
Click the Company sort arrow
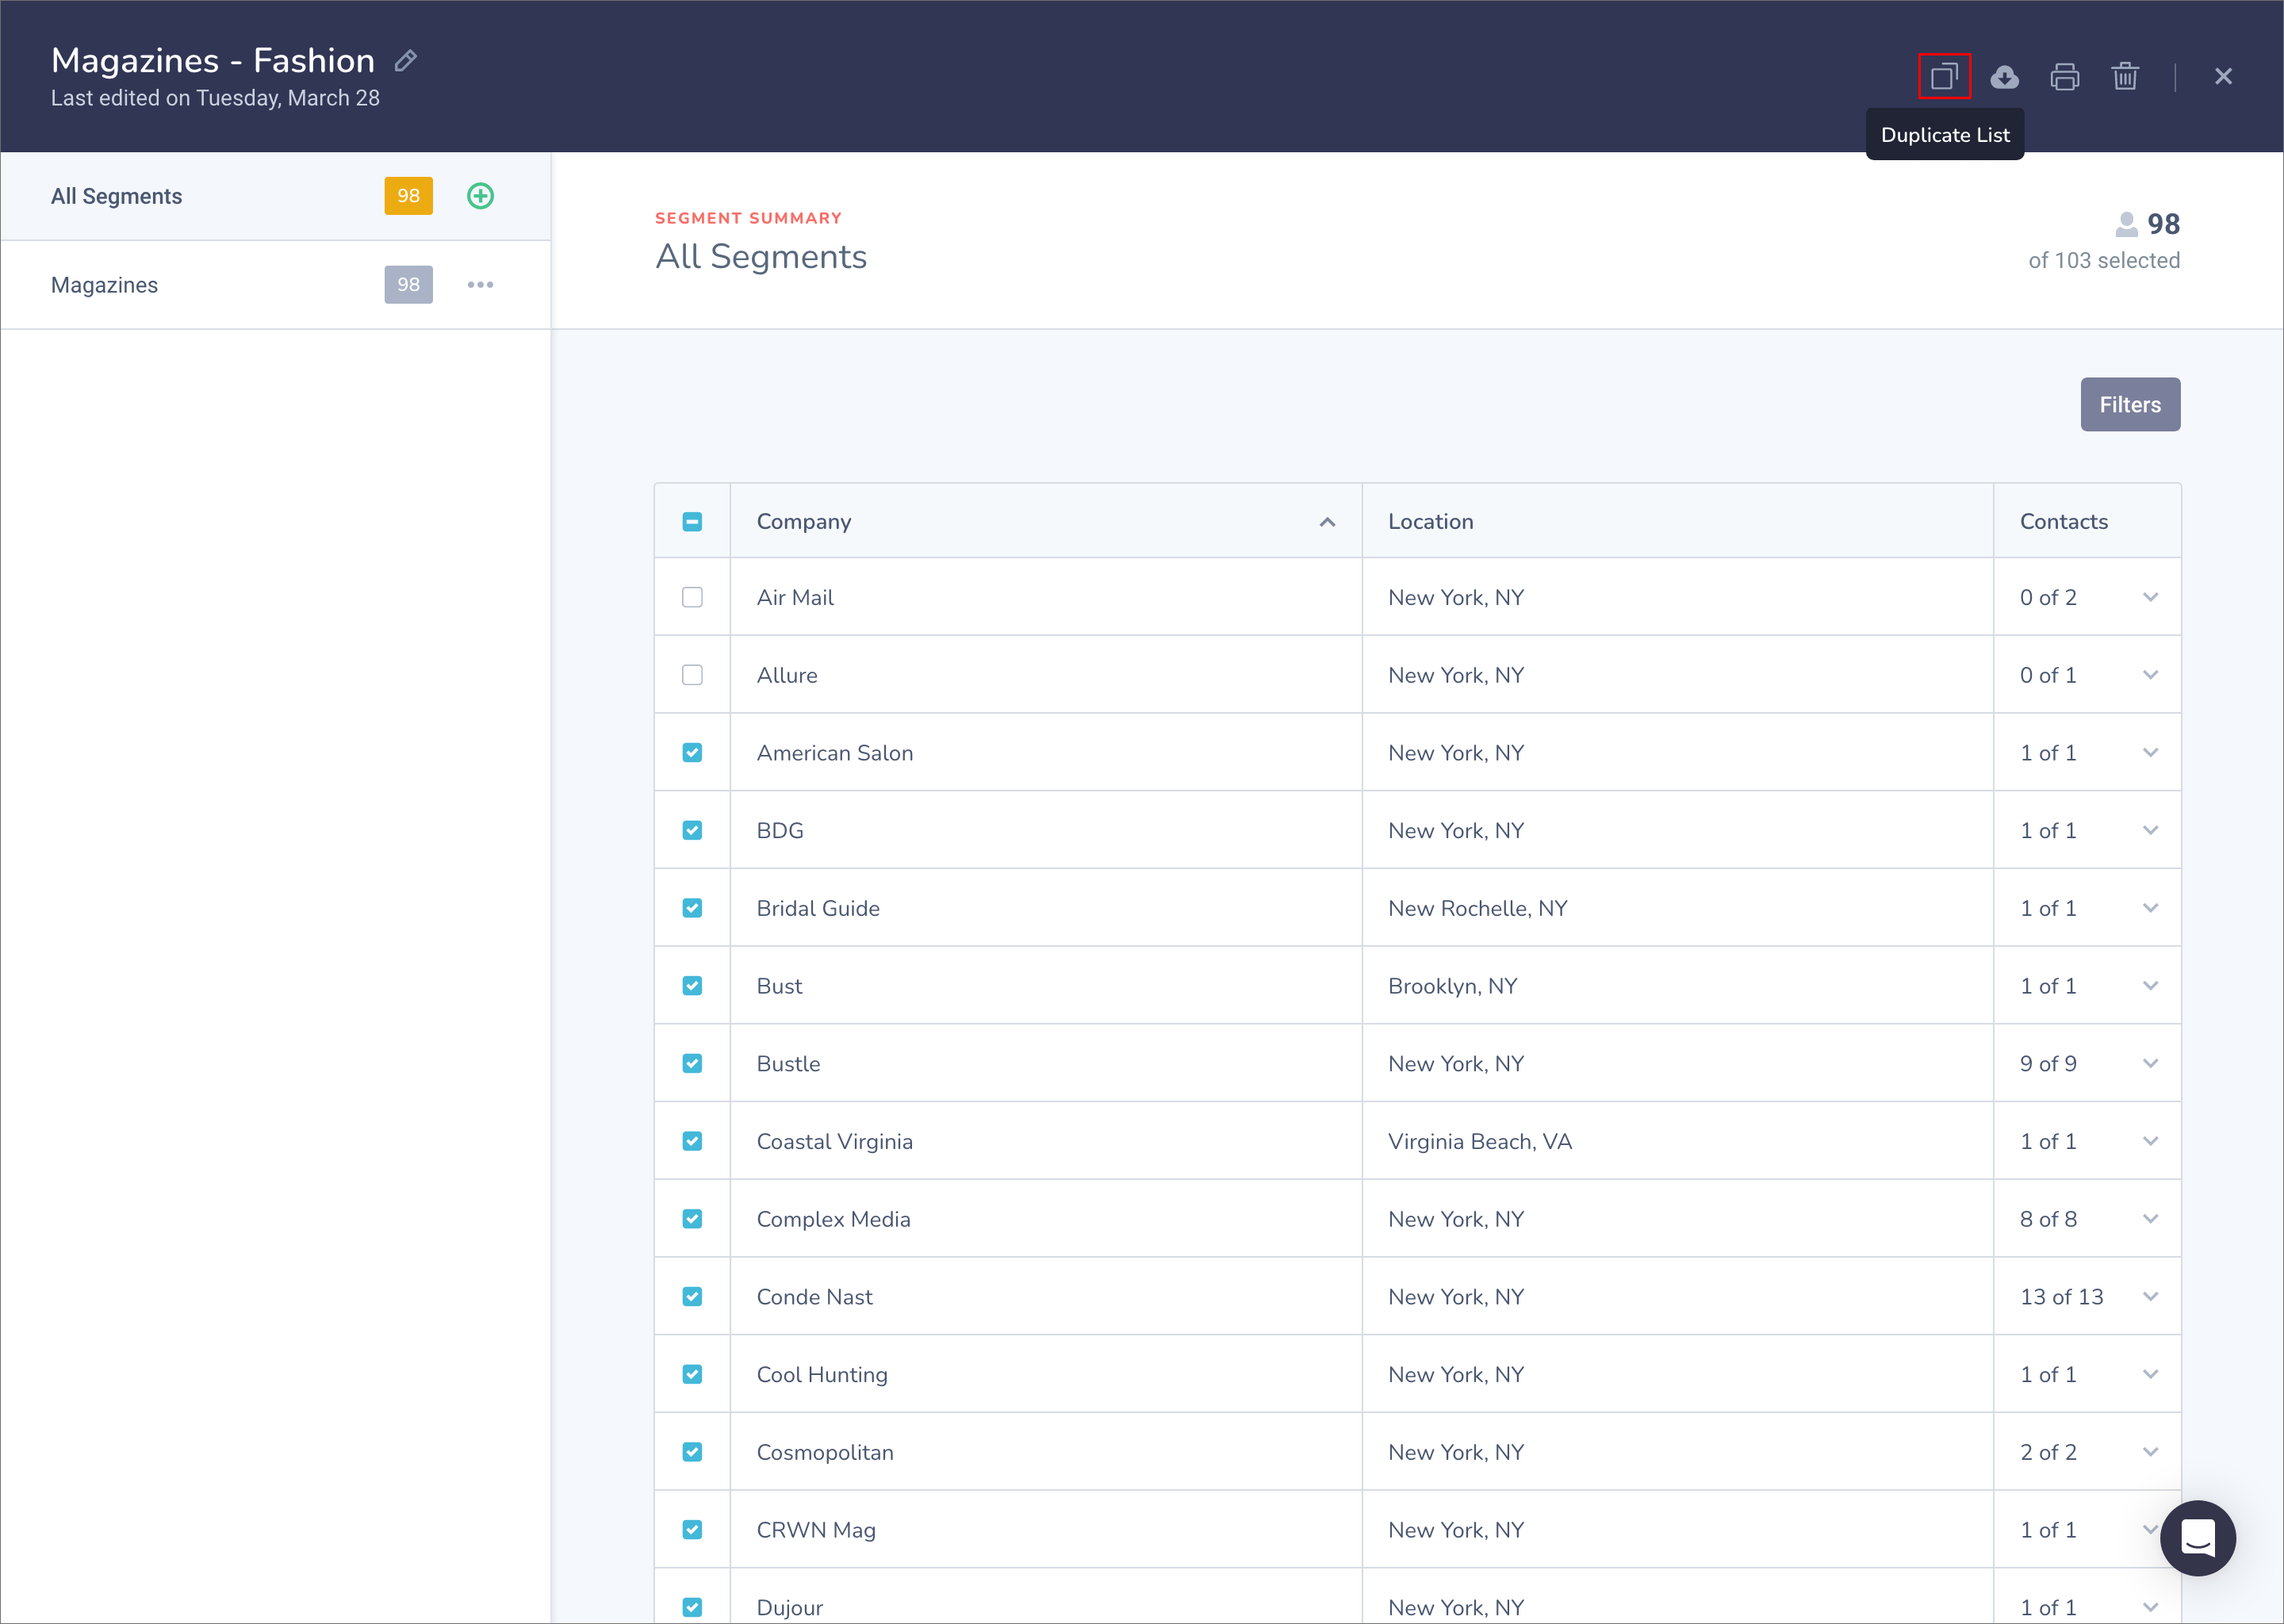[1327, 522]
